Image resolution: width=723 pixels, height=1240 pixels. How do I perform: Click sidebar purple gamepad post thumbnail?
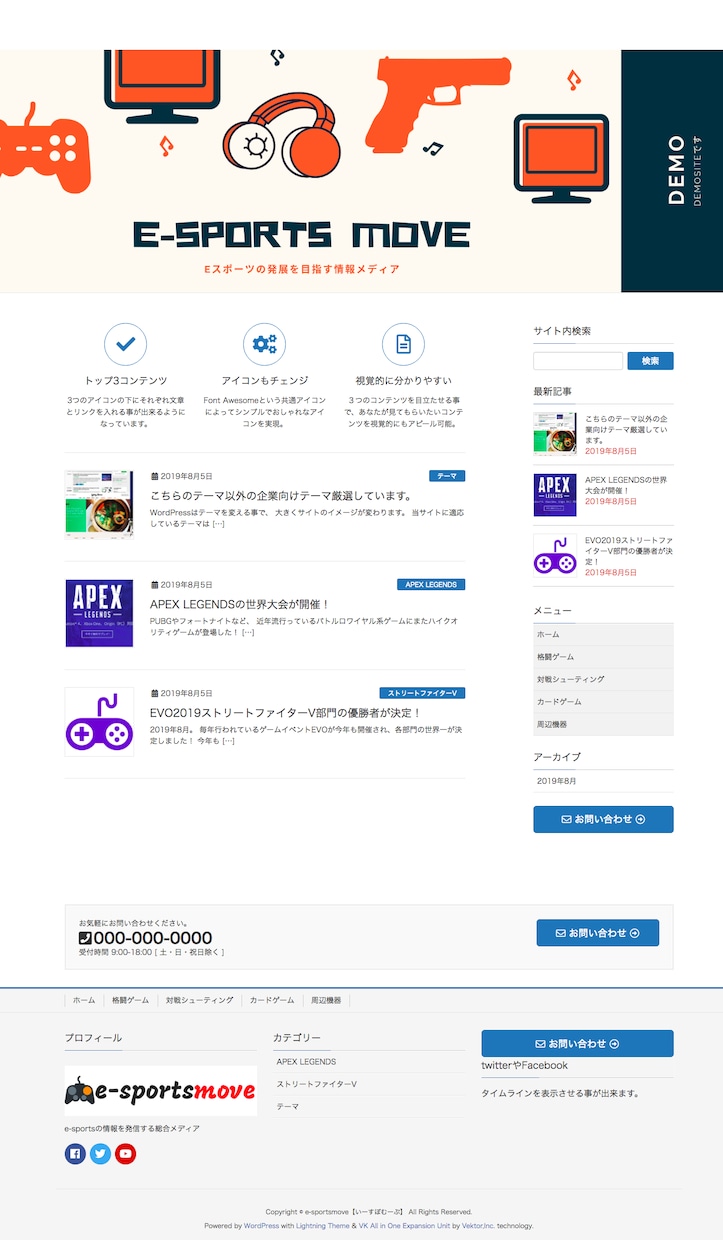pos(555,555)
